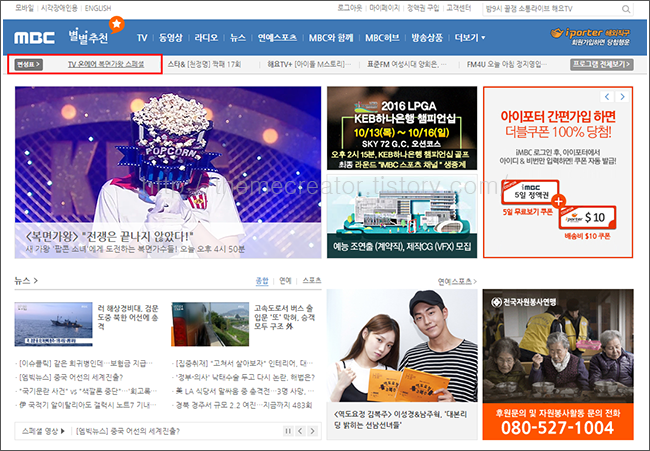This screenshot has width=650, height=451.
Task: Go to previous 스페셜 영상 item
Action: pyautogui.click(x=301, y=431)
